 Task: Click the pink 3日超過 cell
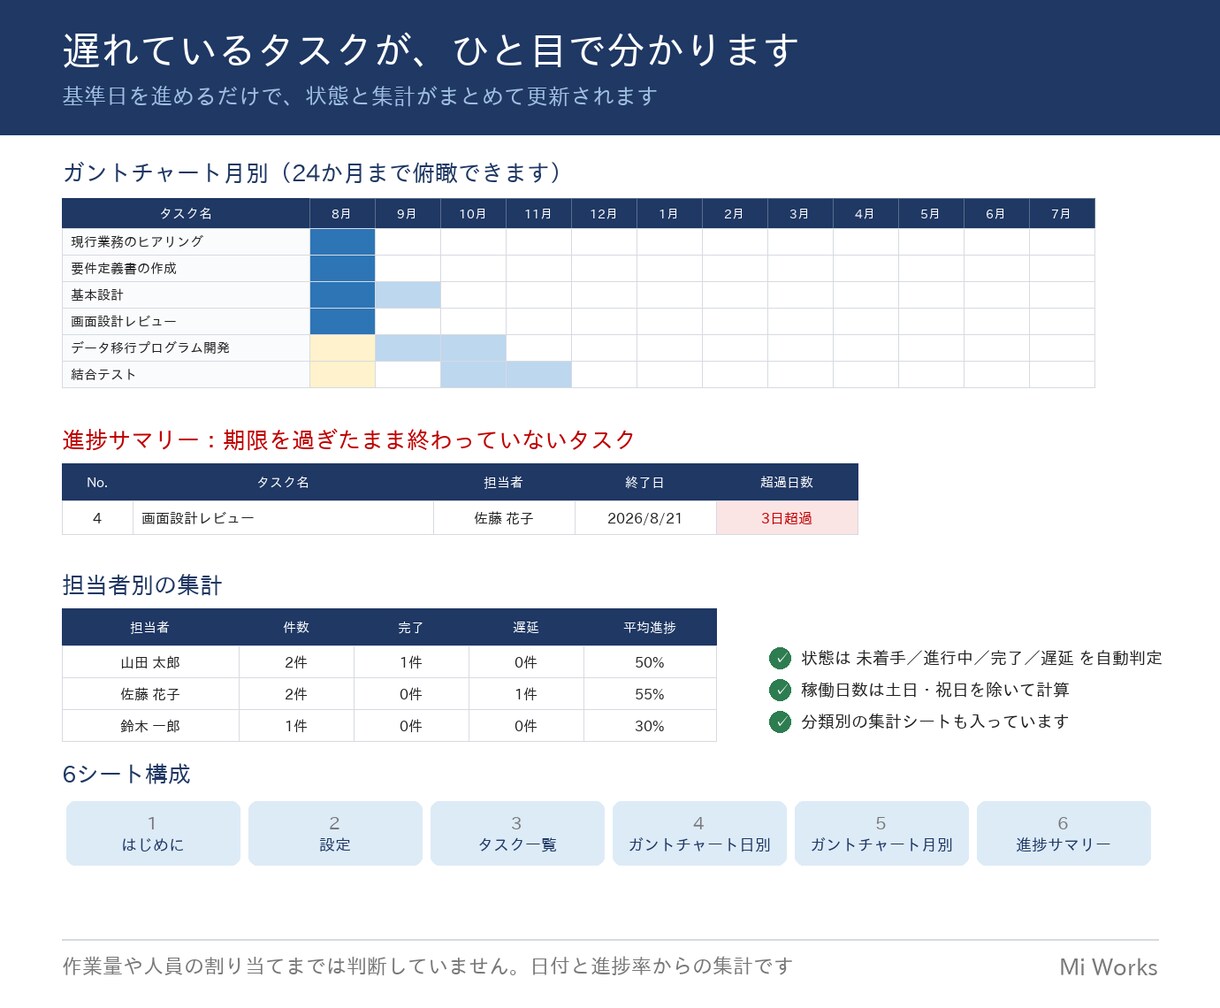tap(787, 518)
